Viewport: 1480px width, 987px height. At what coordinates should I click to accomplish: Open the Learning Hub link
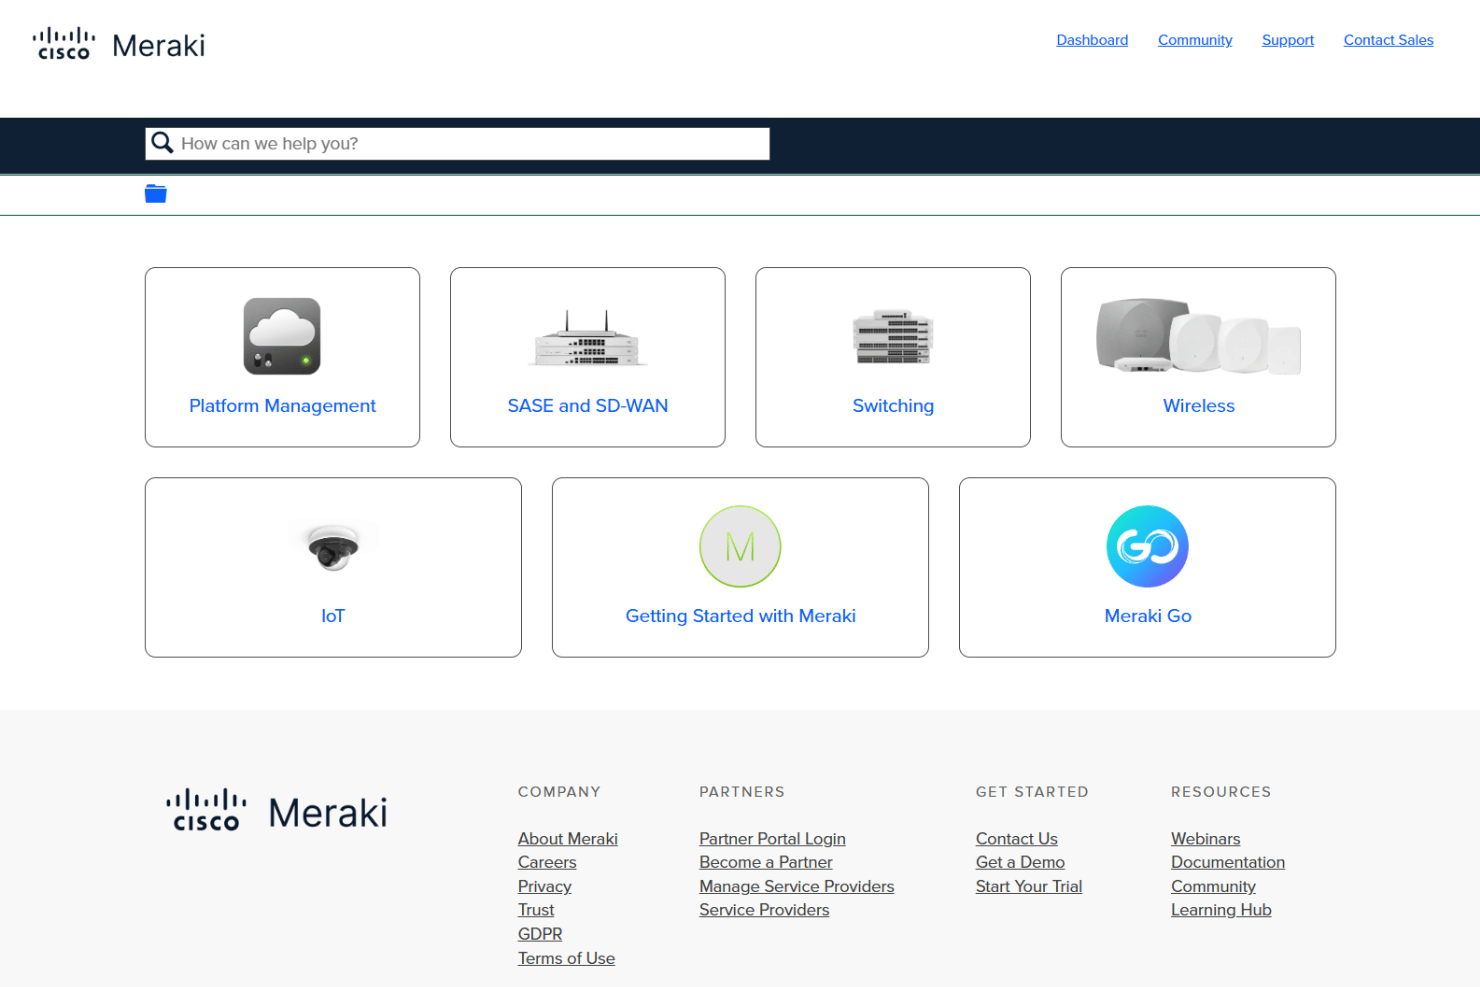[x=1221, y=910]
